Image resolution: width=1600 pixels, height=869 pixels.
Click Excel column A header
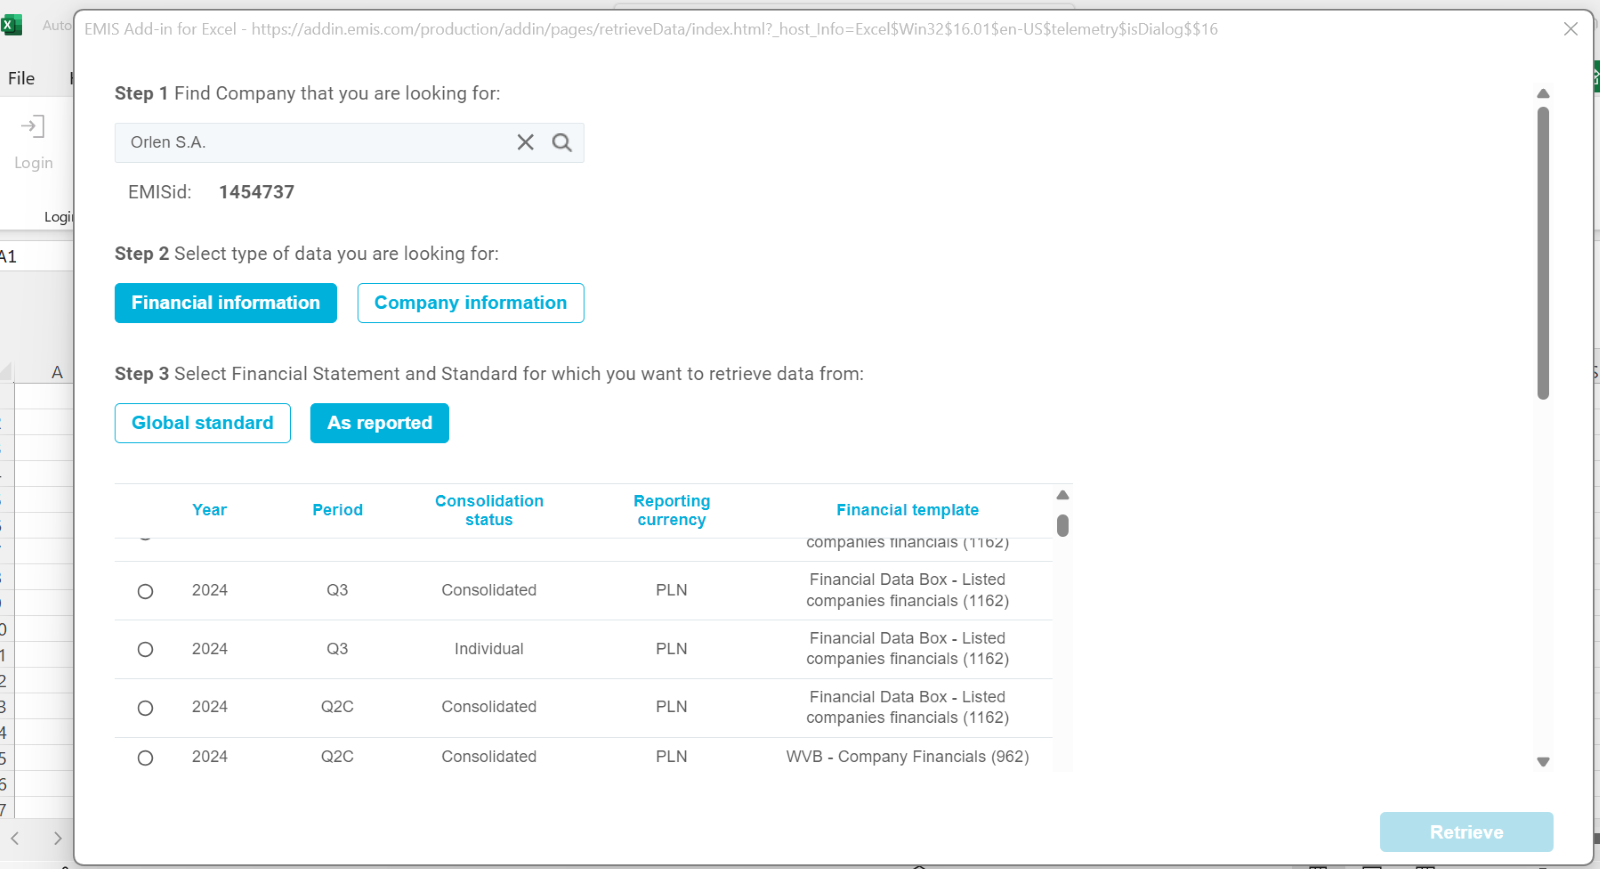click(x=57, y=372)
